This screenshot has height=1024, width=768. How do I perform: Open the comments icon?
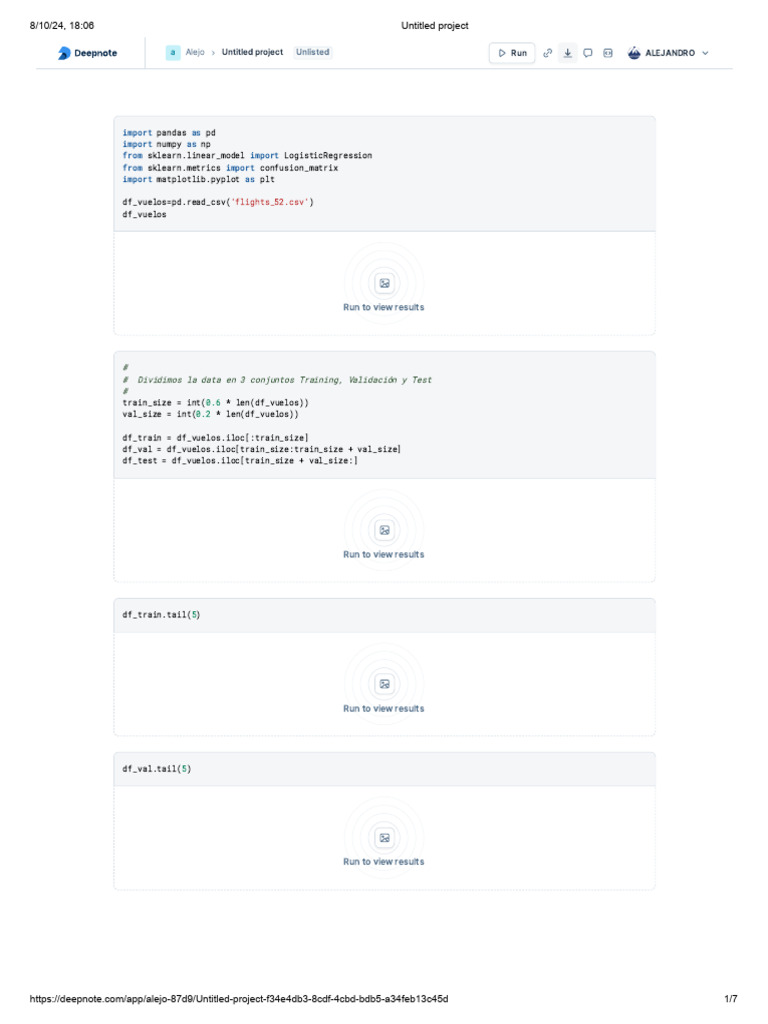588,53
